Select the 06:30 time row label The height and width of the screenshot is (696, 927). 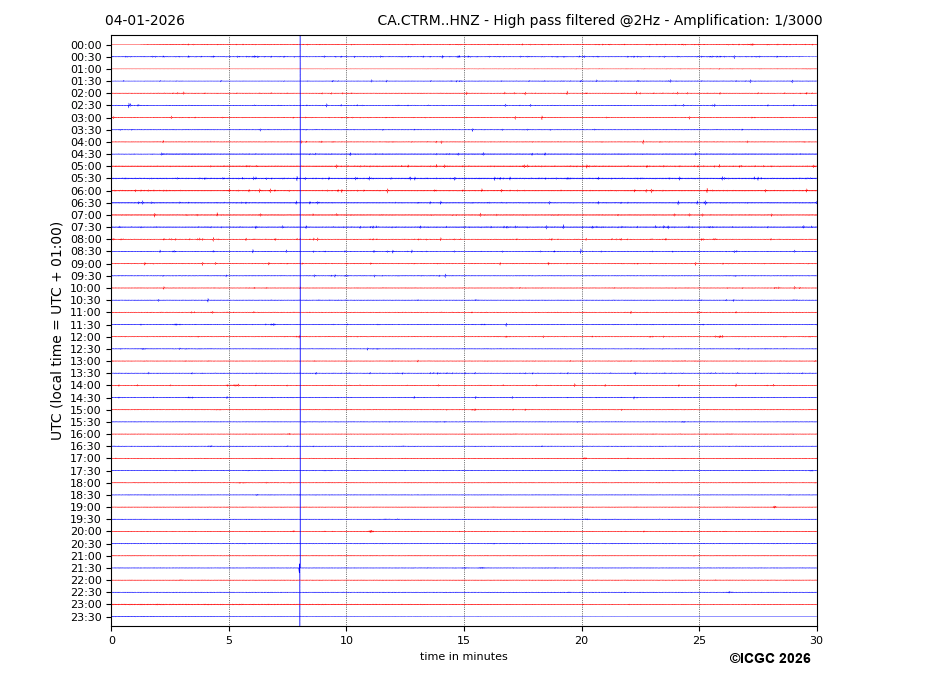[x=85, y=203]
